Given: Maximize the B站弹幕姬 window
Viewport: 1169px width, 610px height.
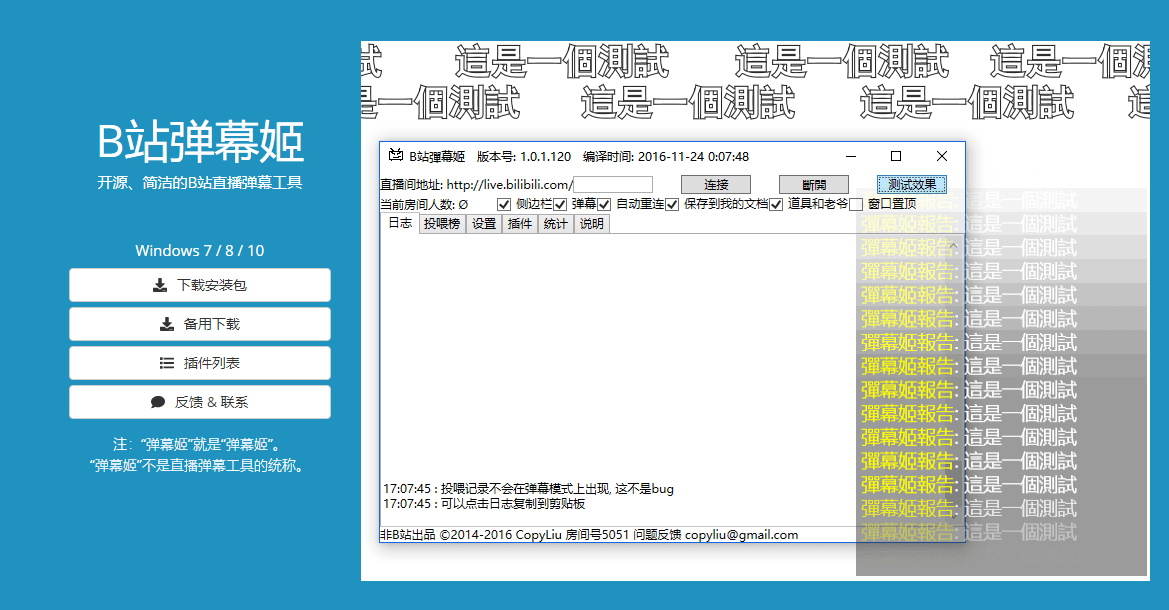Looking at the screenshot, I should 896,156.
